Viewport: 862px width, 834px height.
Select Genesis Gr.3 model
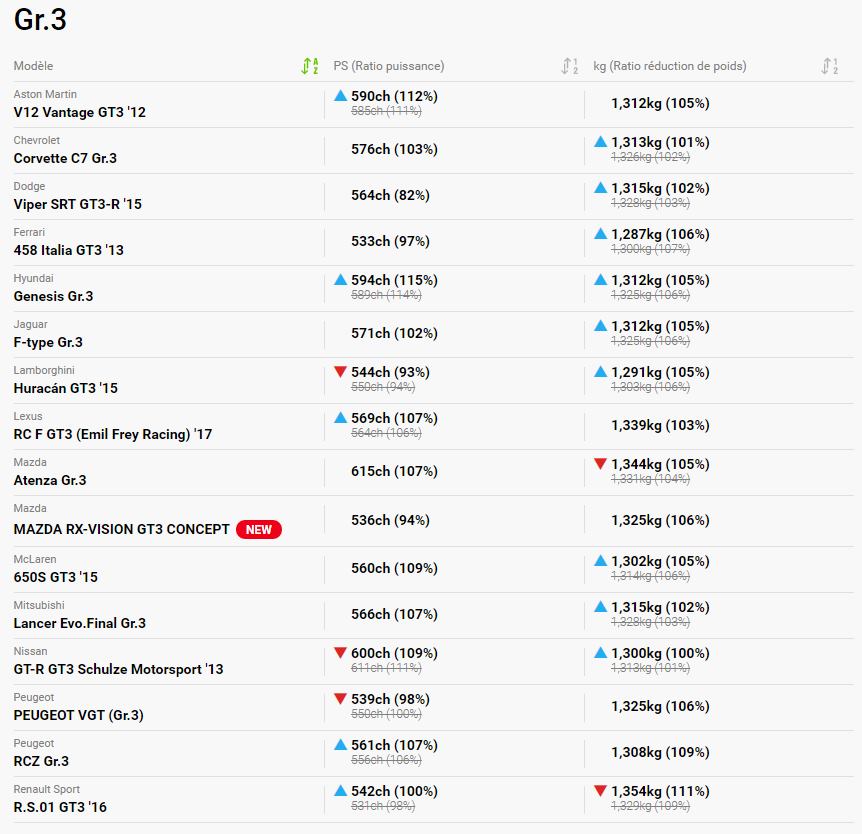[x=53, y=296]
